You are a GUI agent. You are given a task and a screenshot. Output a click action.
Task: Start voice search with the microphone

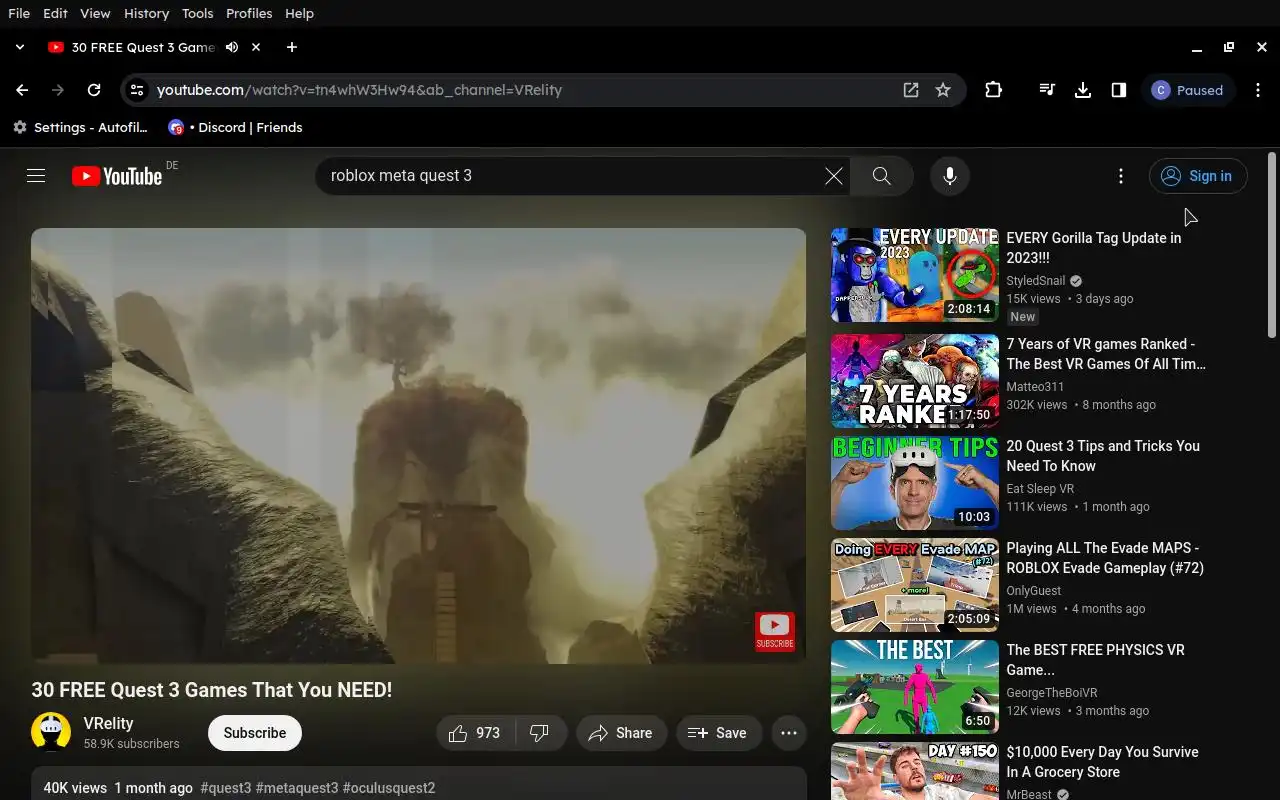point(950,176)
